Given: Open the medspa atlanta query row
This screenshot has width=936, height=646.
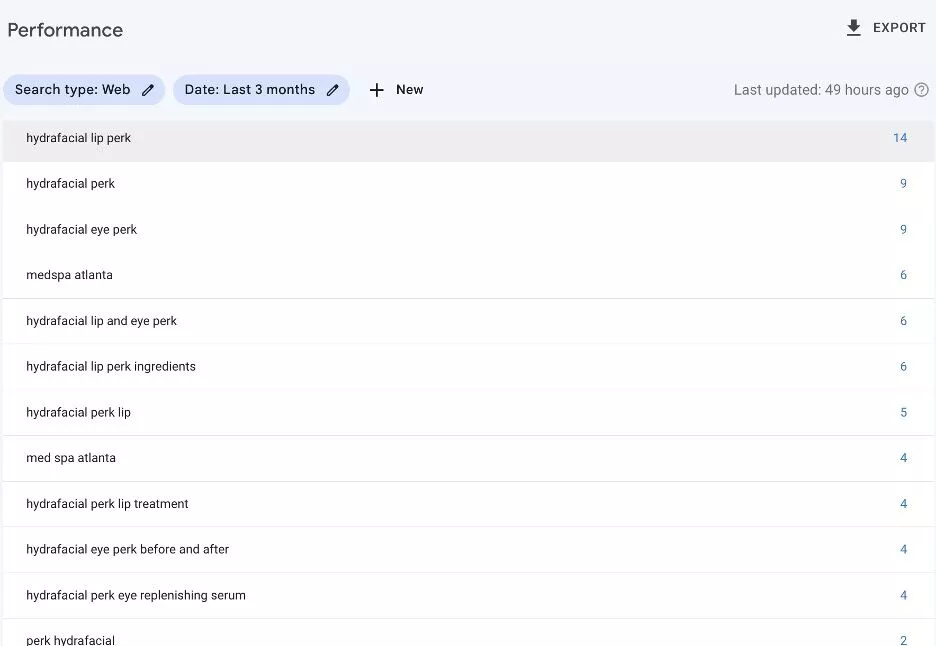Looking at the screenshot, I should 70,275.
